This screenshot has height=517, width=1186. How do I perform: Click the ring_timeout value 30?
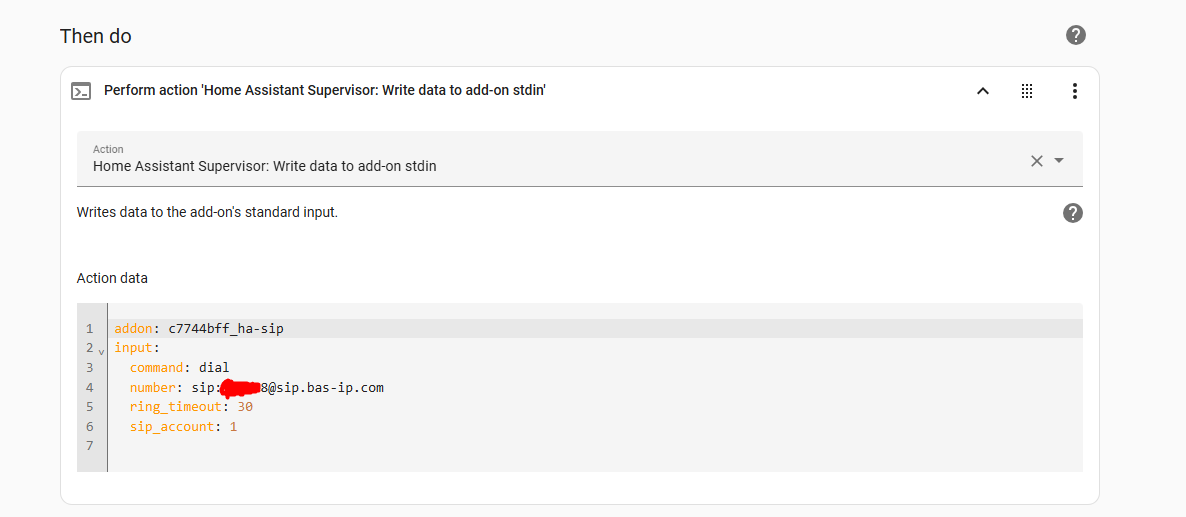[245, 407]
